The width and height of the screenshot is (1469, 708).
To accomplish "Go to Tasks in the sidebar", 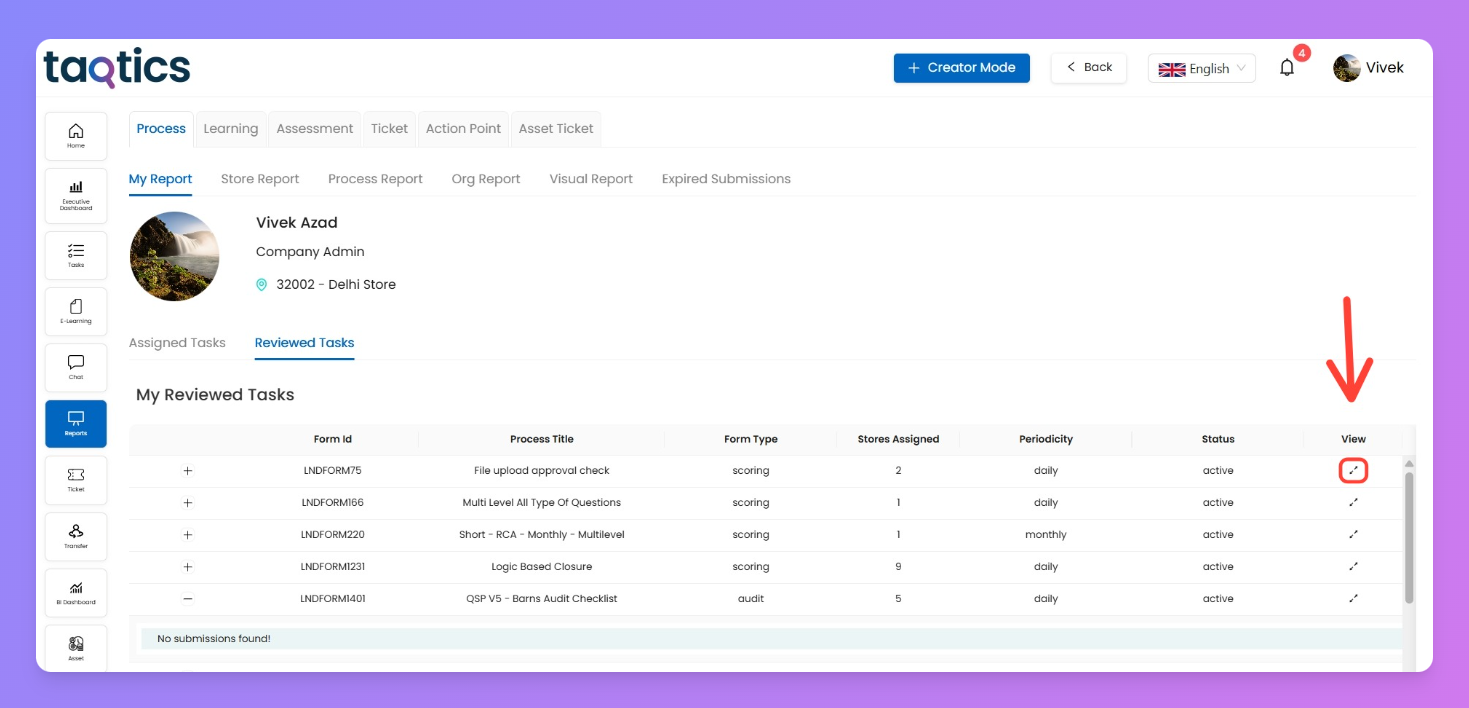I will (76, 255).
